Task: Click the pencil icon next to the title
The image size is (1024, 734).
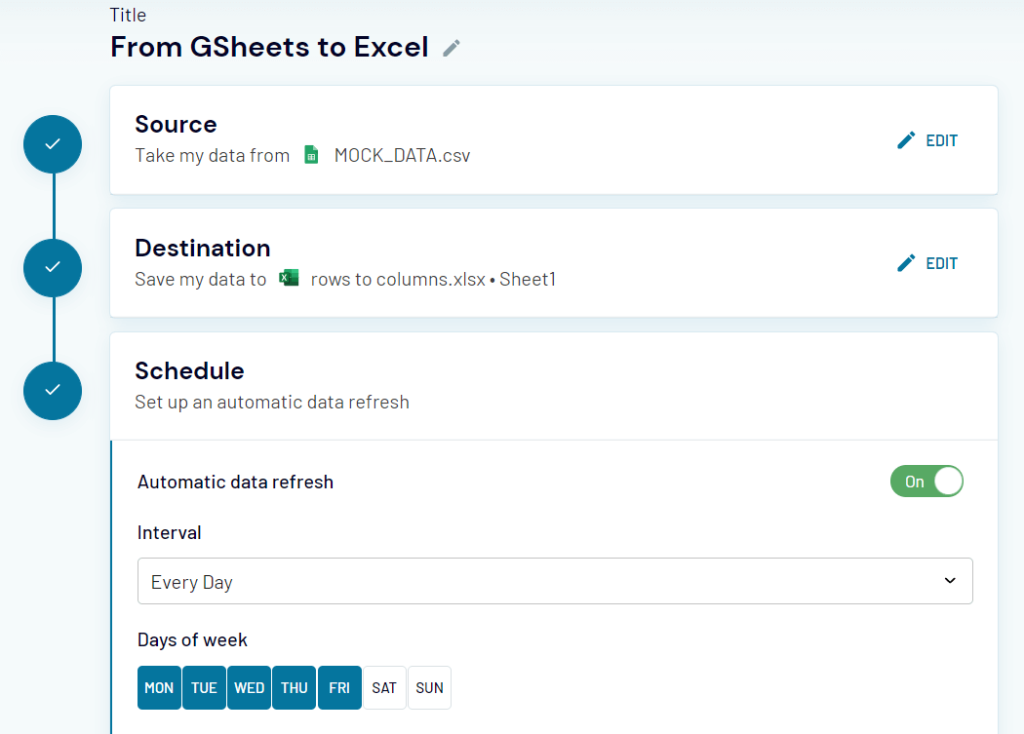Action: pyautogui.click(x=451, y=47)
